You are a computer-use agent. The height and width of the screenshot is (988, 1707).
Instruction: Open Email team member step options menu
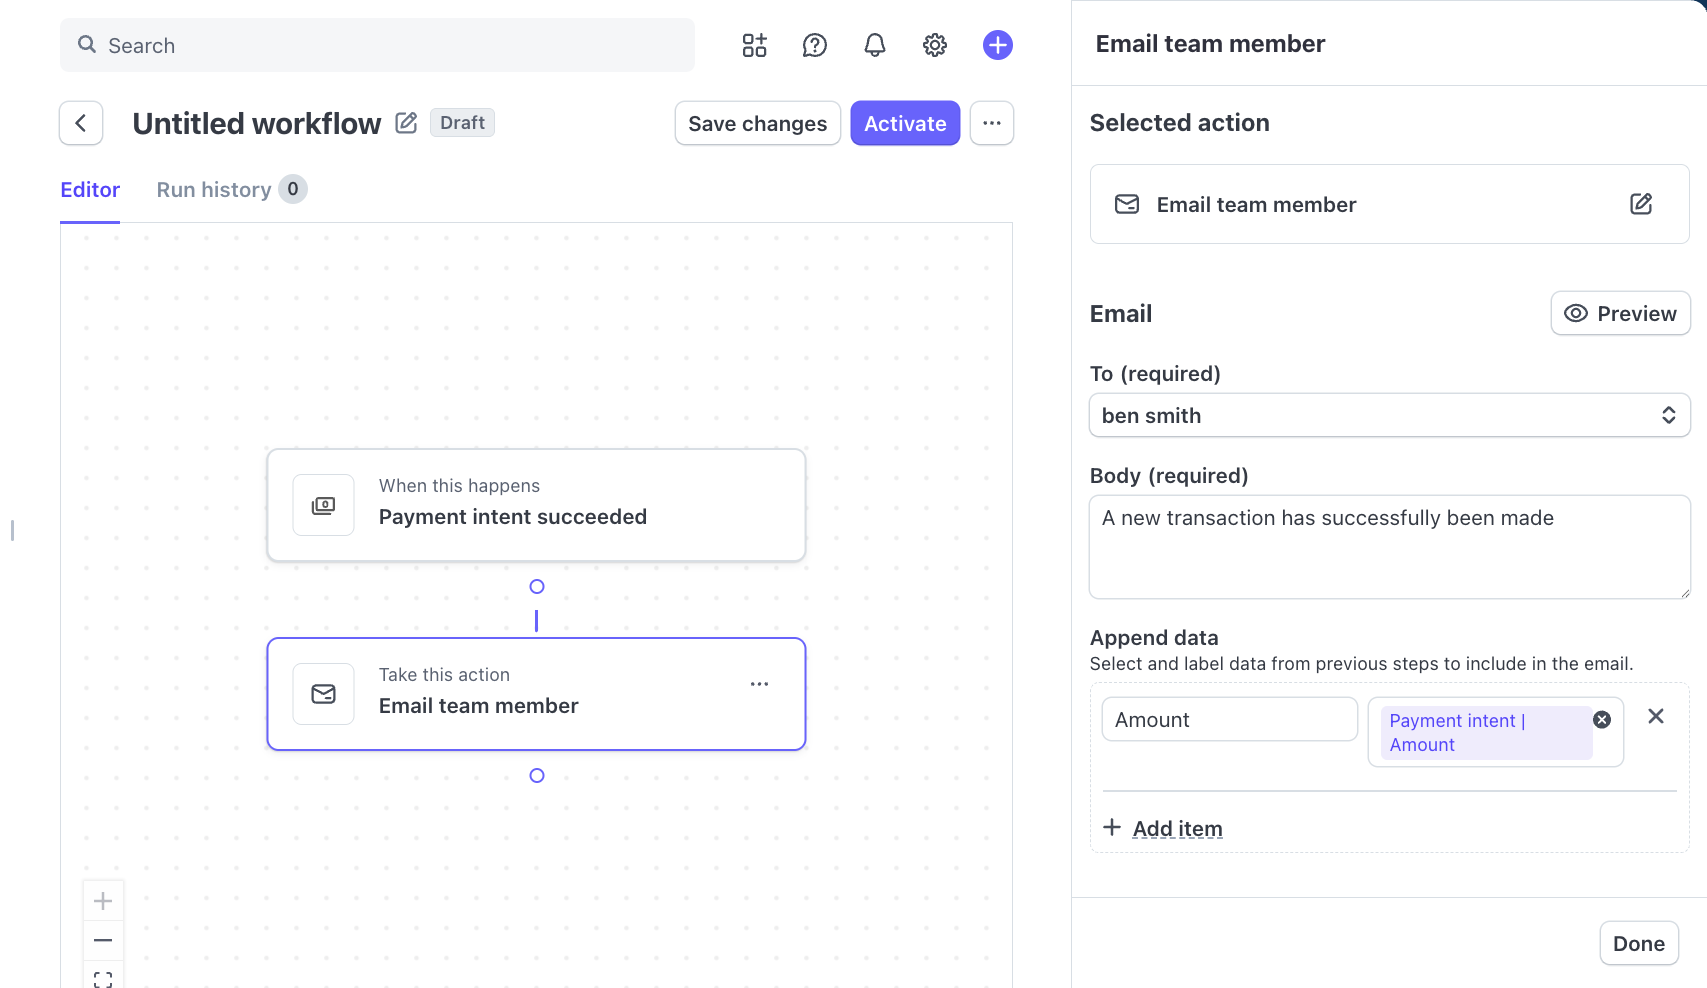(x=760, y=684)
